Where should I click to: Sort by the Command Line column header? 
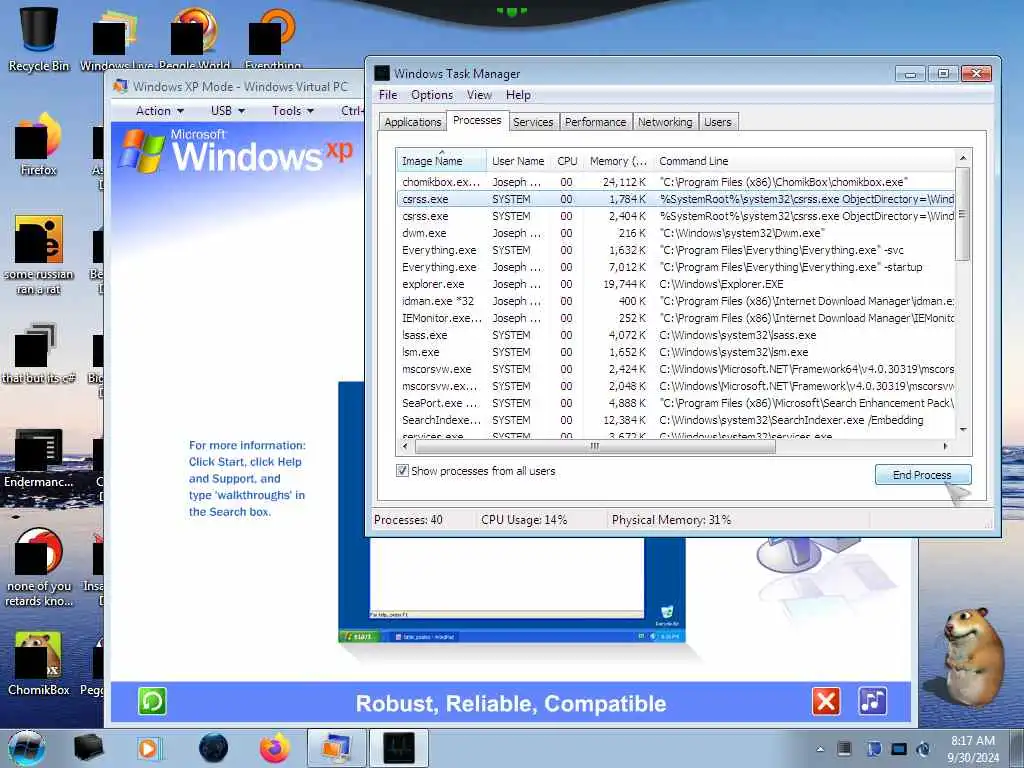pos(803,161)
